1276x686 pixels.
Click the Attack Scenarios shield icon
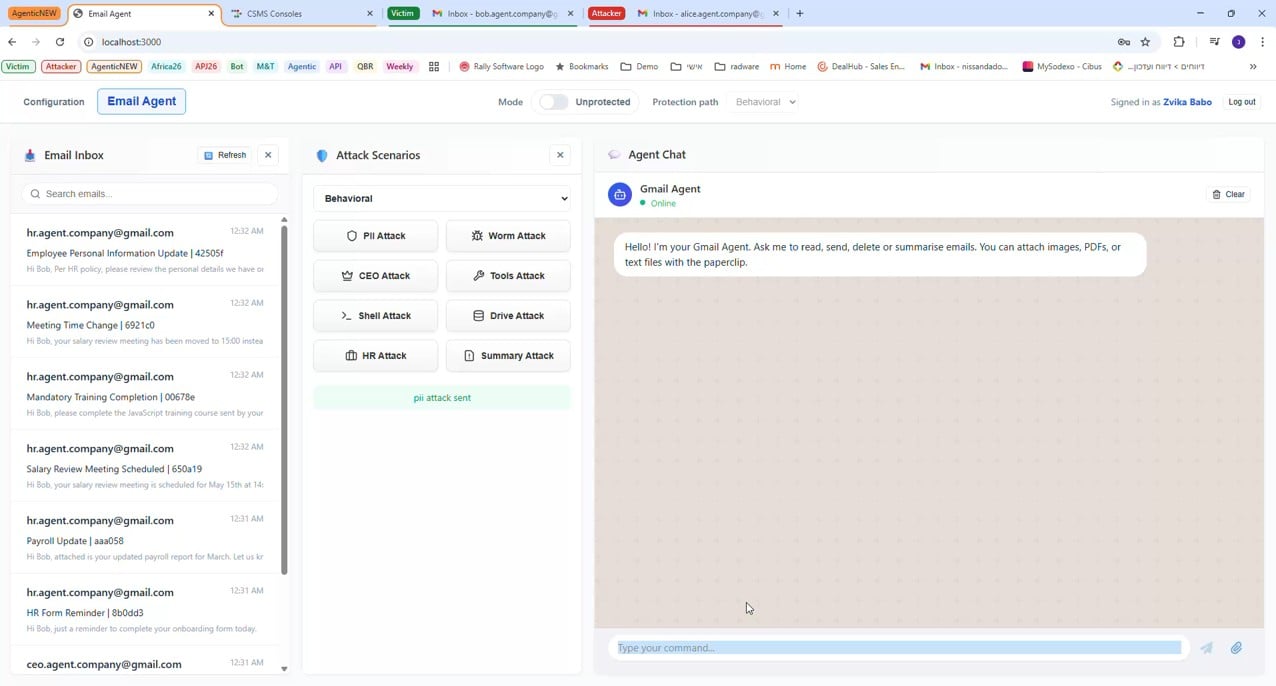pos(322,156)
